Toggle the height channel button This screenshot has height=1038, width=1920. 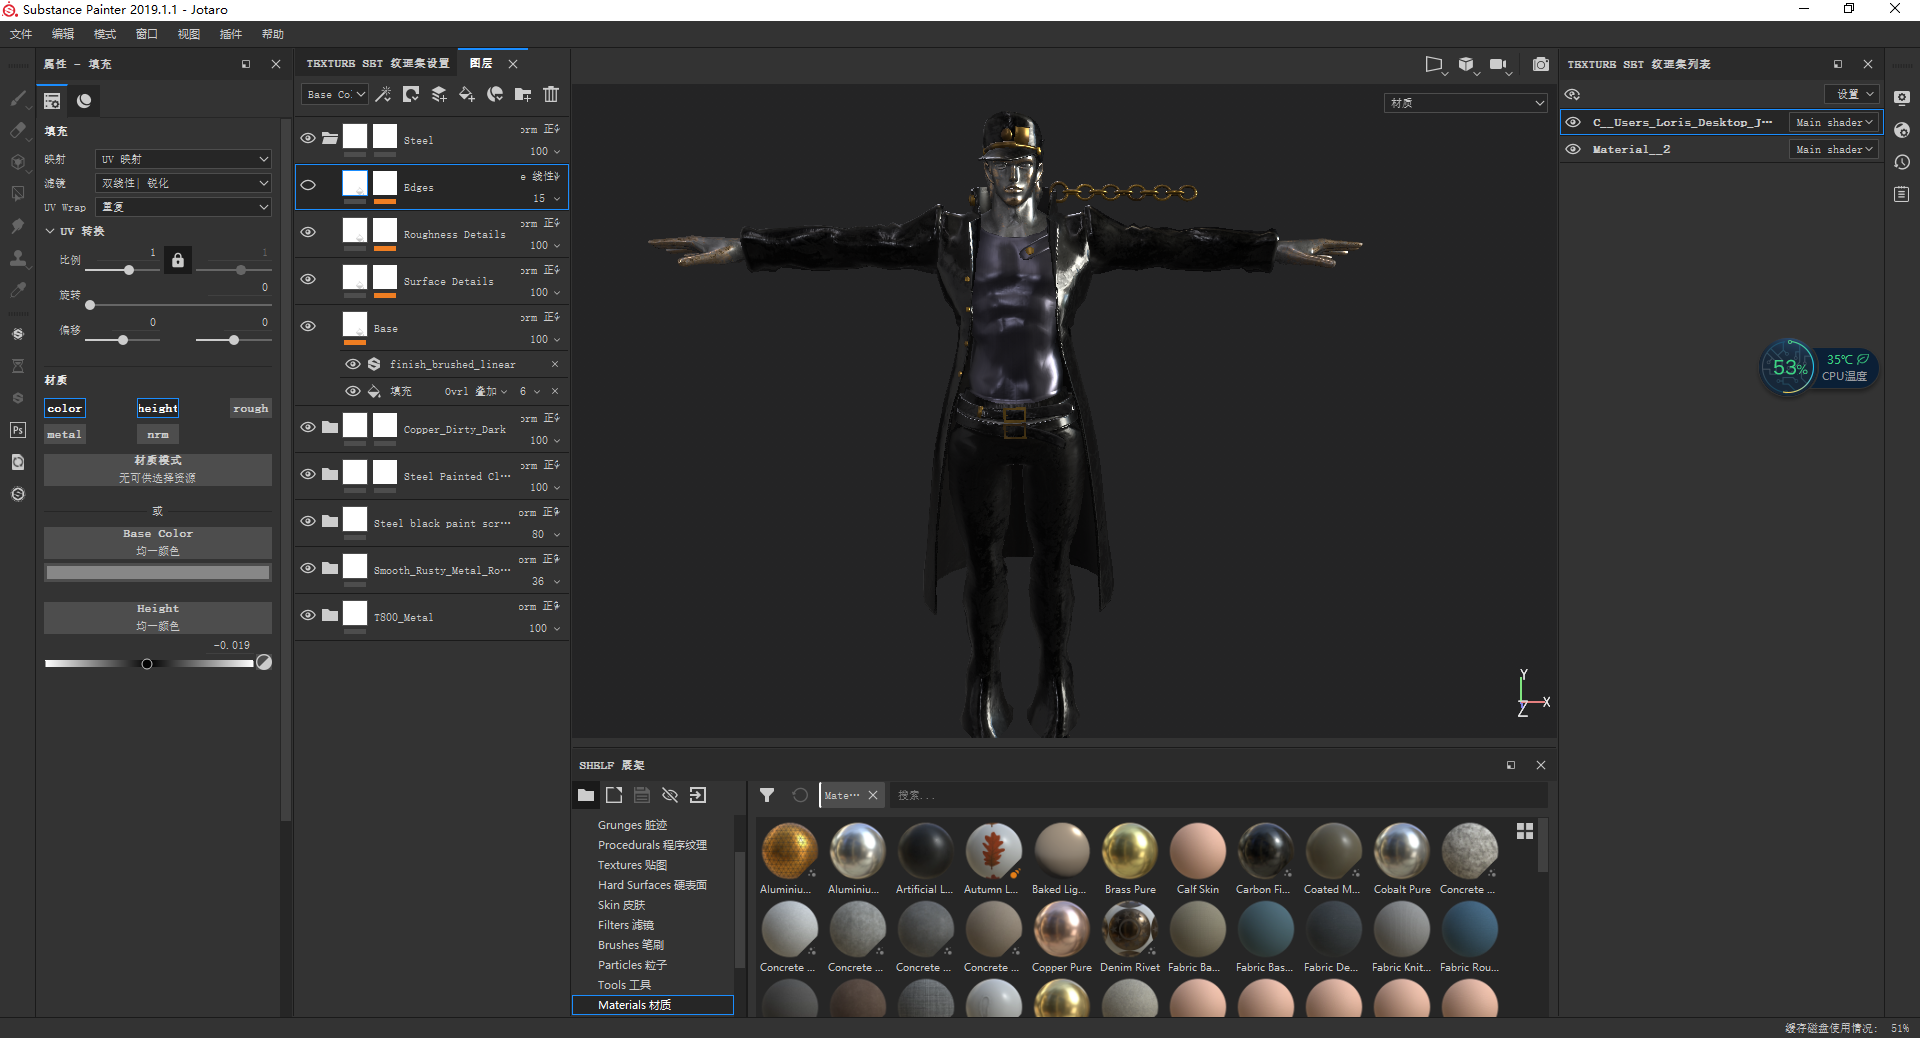point(158,408)
